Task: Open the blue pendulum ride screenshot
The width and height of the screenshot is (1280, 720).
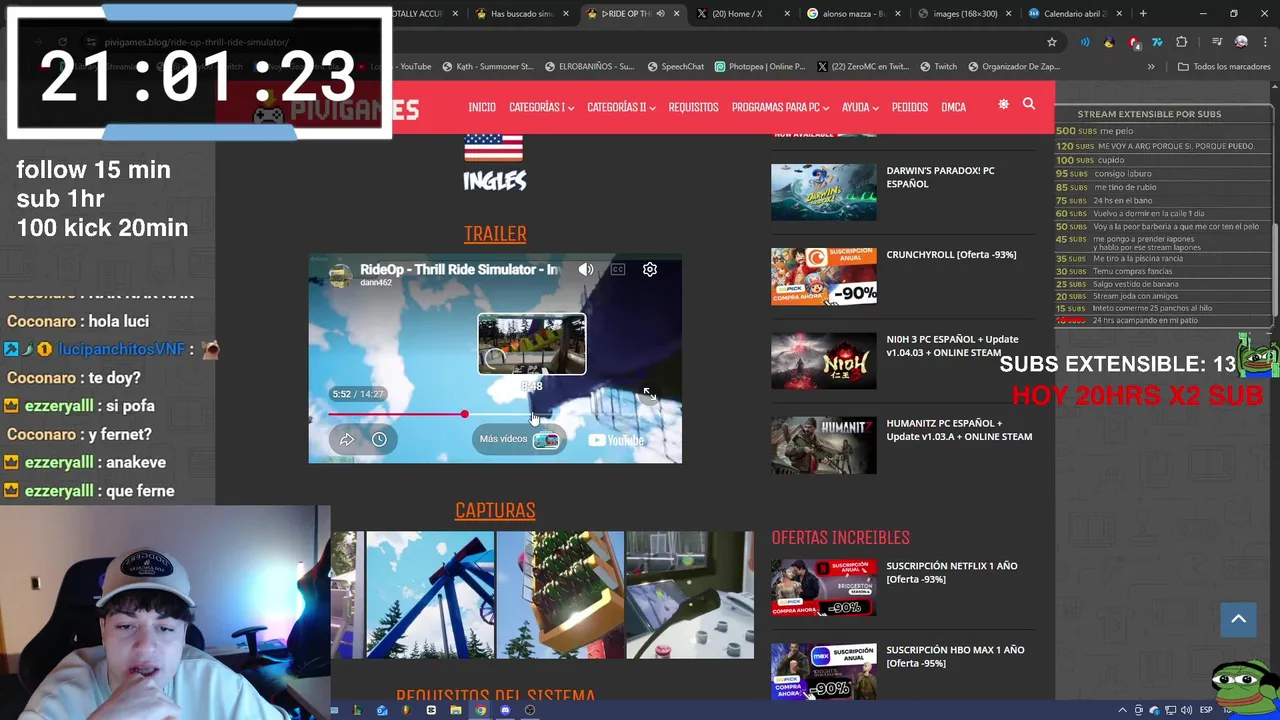Action: click(x=430, y=595)
